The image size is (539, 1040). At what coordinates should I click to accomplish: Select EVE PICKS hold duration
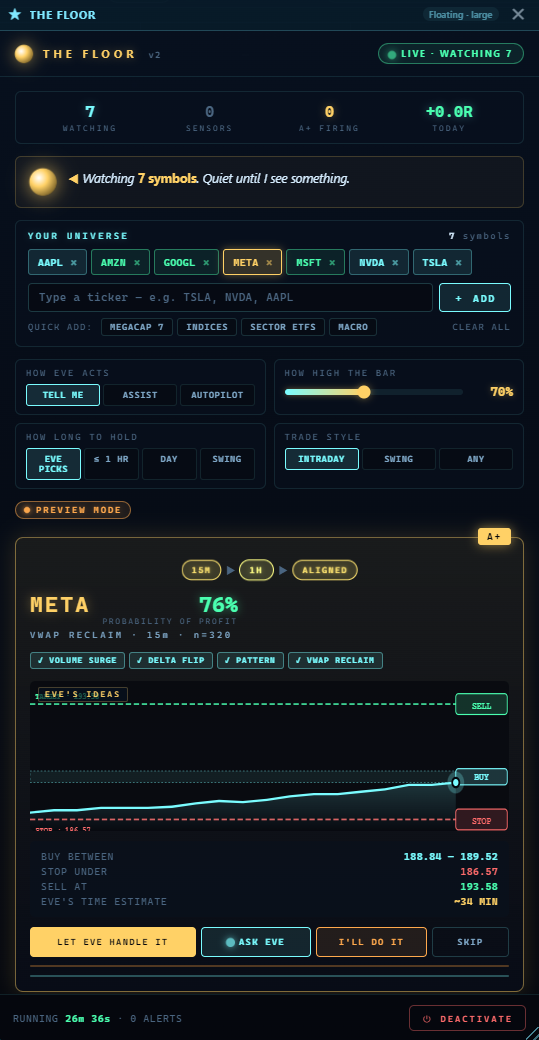(x=54, y=464)
